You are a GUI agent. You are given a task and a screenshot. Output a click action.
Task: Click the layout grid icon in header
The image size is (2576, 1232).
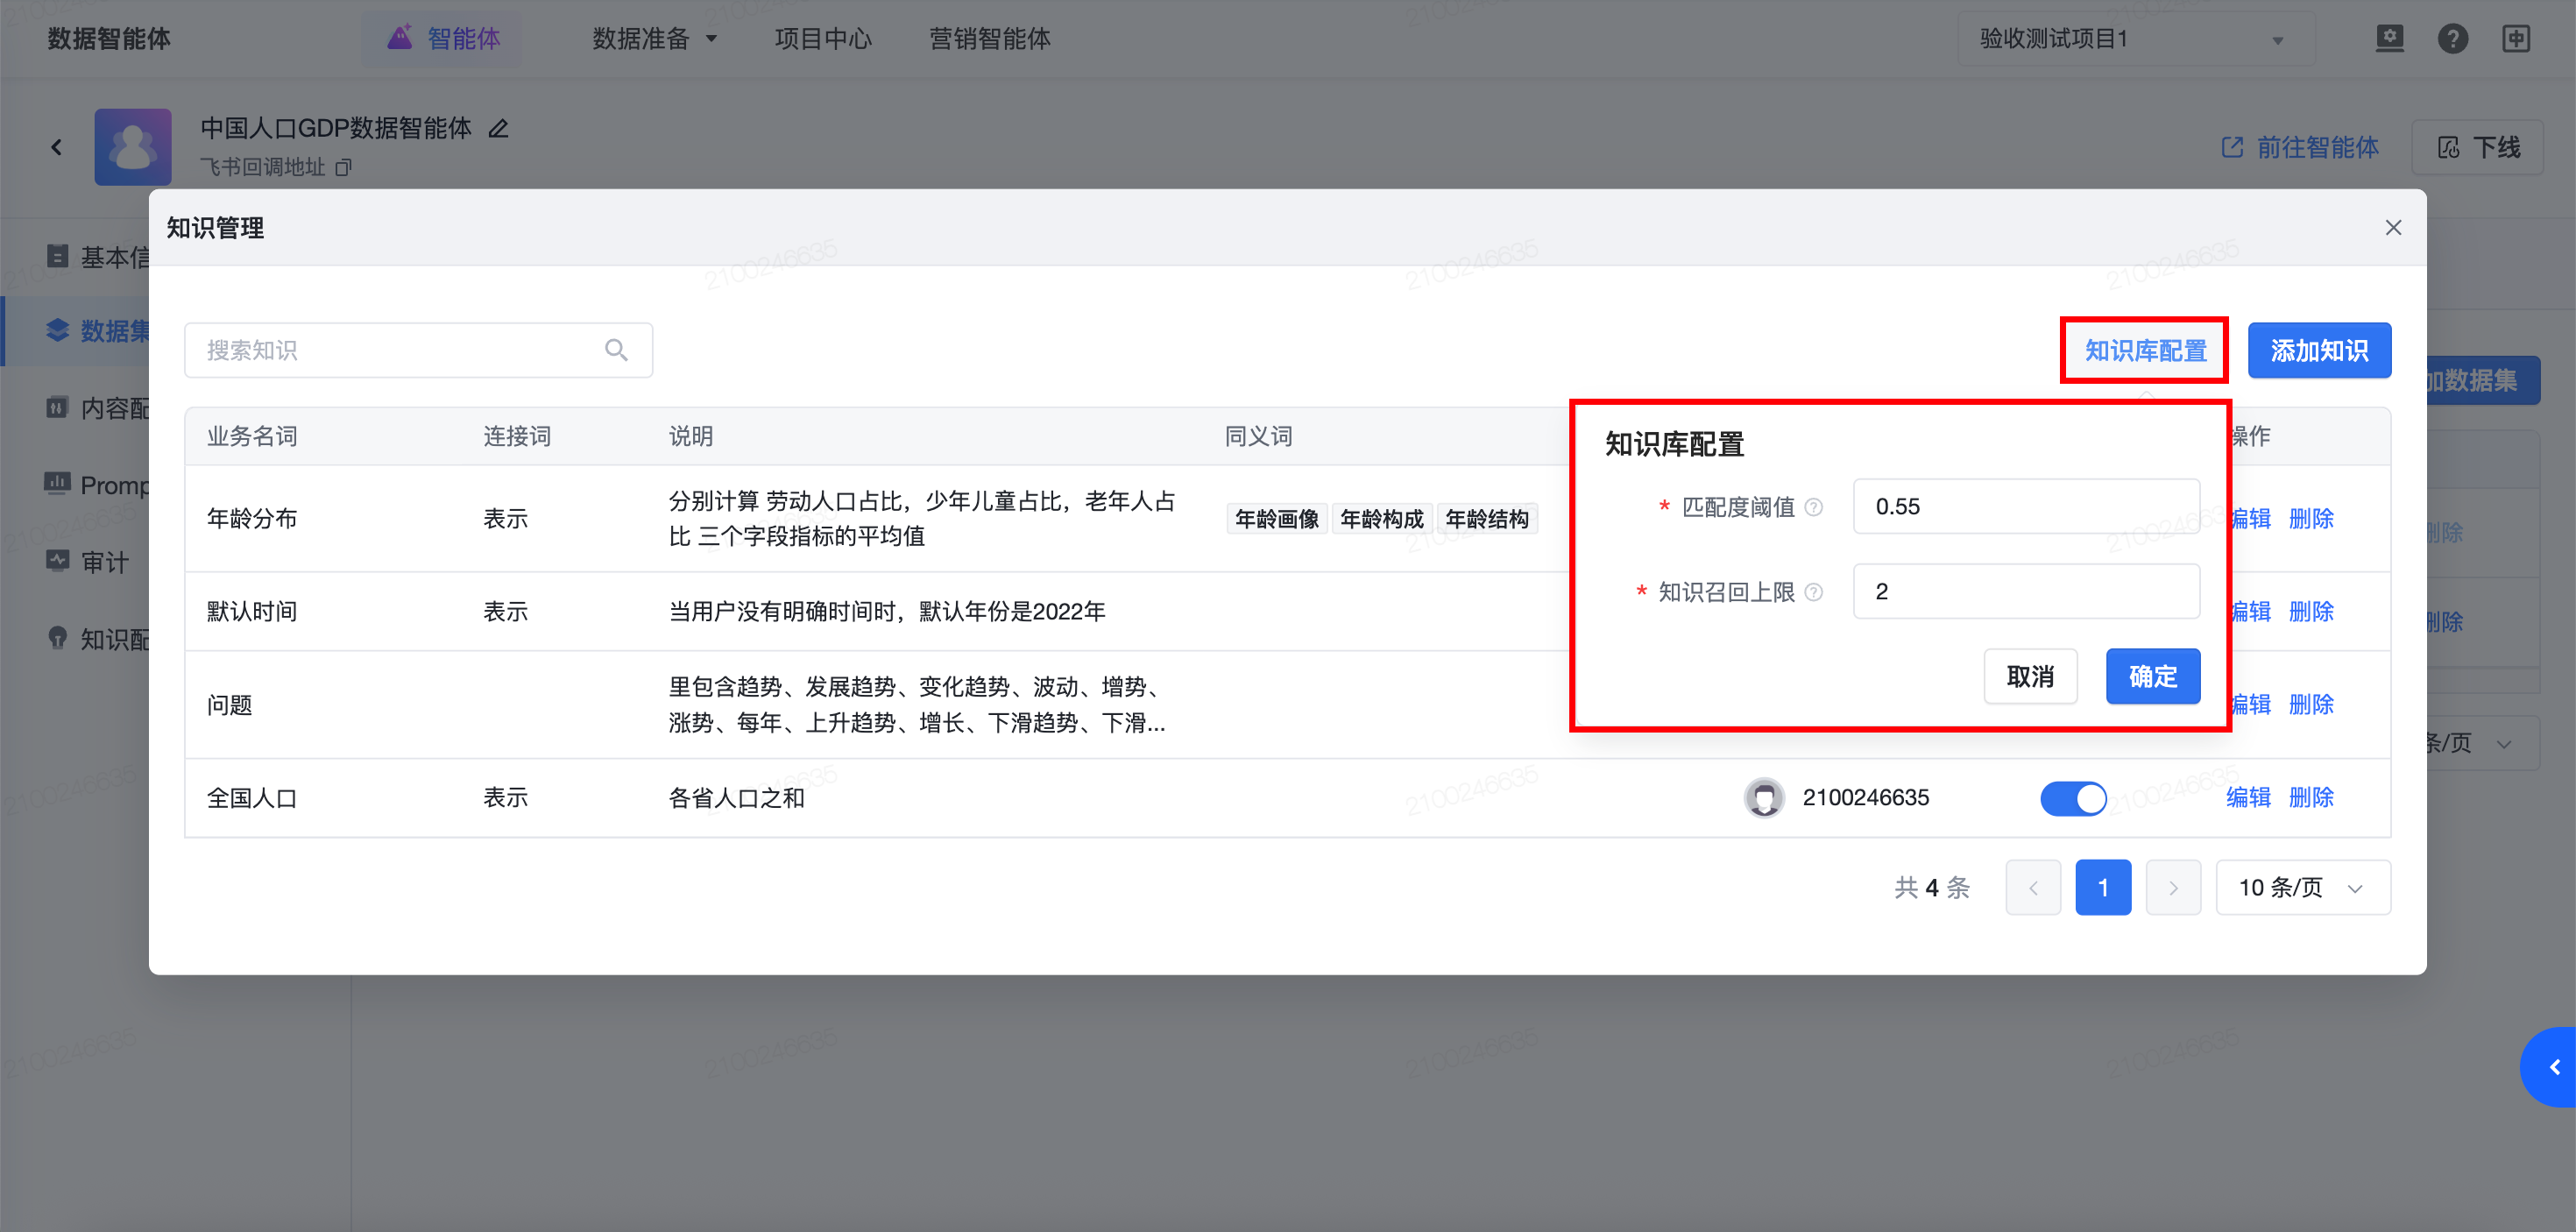pyautogui.click(x=2516, y=39)
